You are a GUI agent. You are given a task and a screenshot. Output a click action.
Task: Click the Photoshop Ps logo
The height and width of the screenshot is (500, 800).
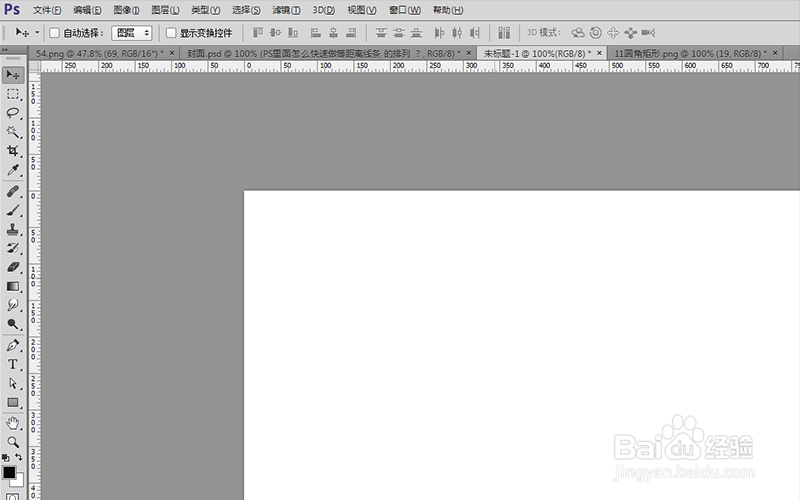[12, 9]
